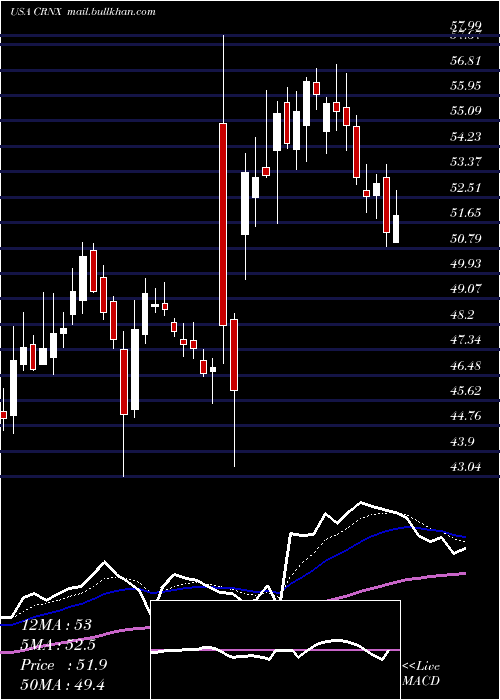Click the 48.2 price axis label

pos(462,314)
